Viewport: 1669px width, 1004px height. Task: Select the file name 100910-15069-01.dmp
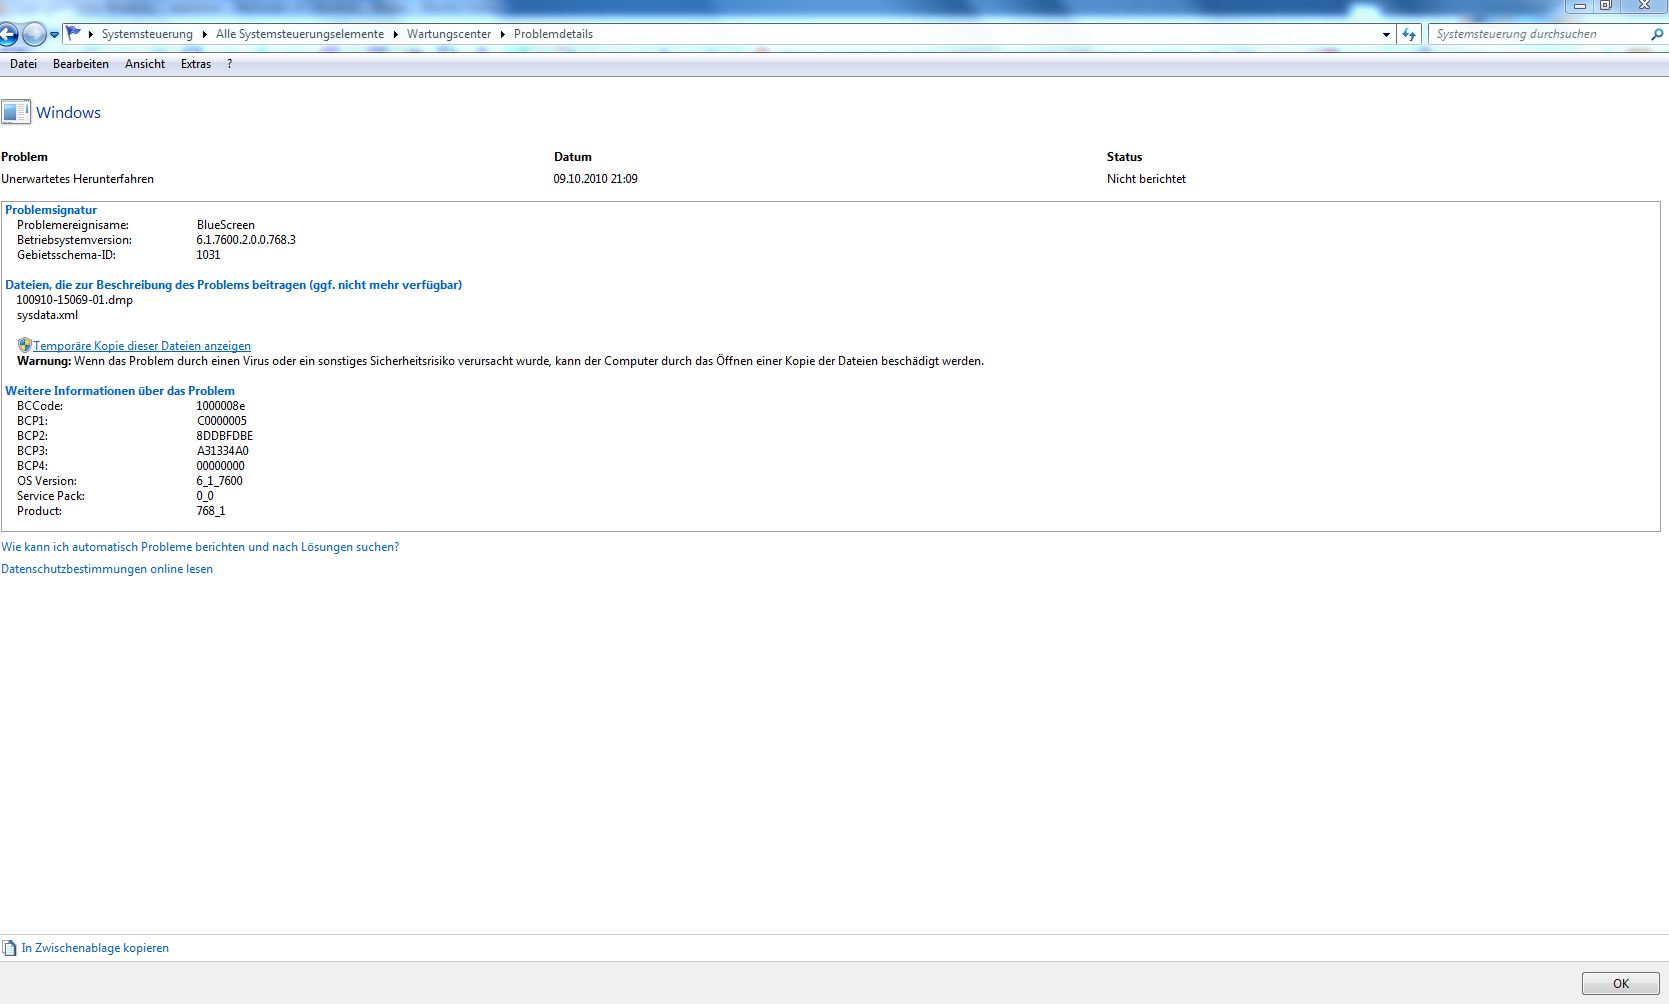75,300
